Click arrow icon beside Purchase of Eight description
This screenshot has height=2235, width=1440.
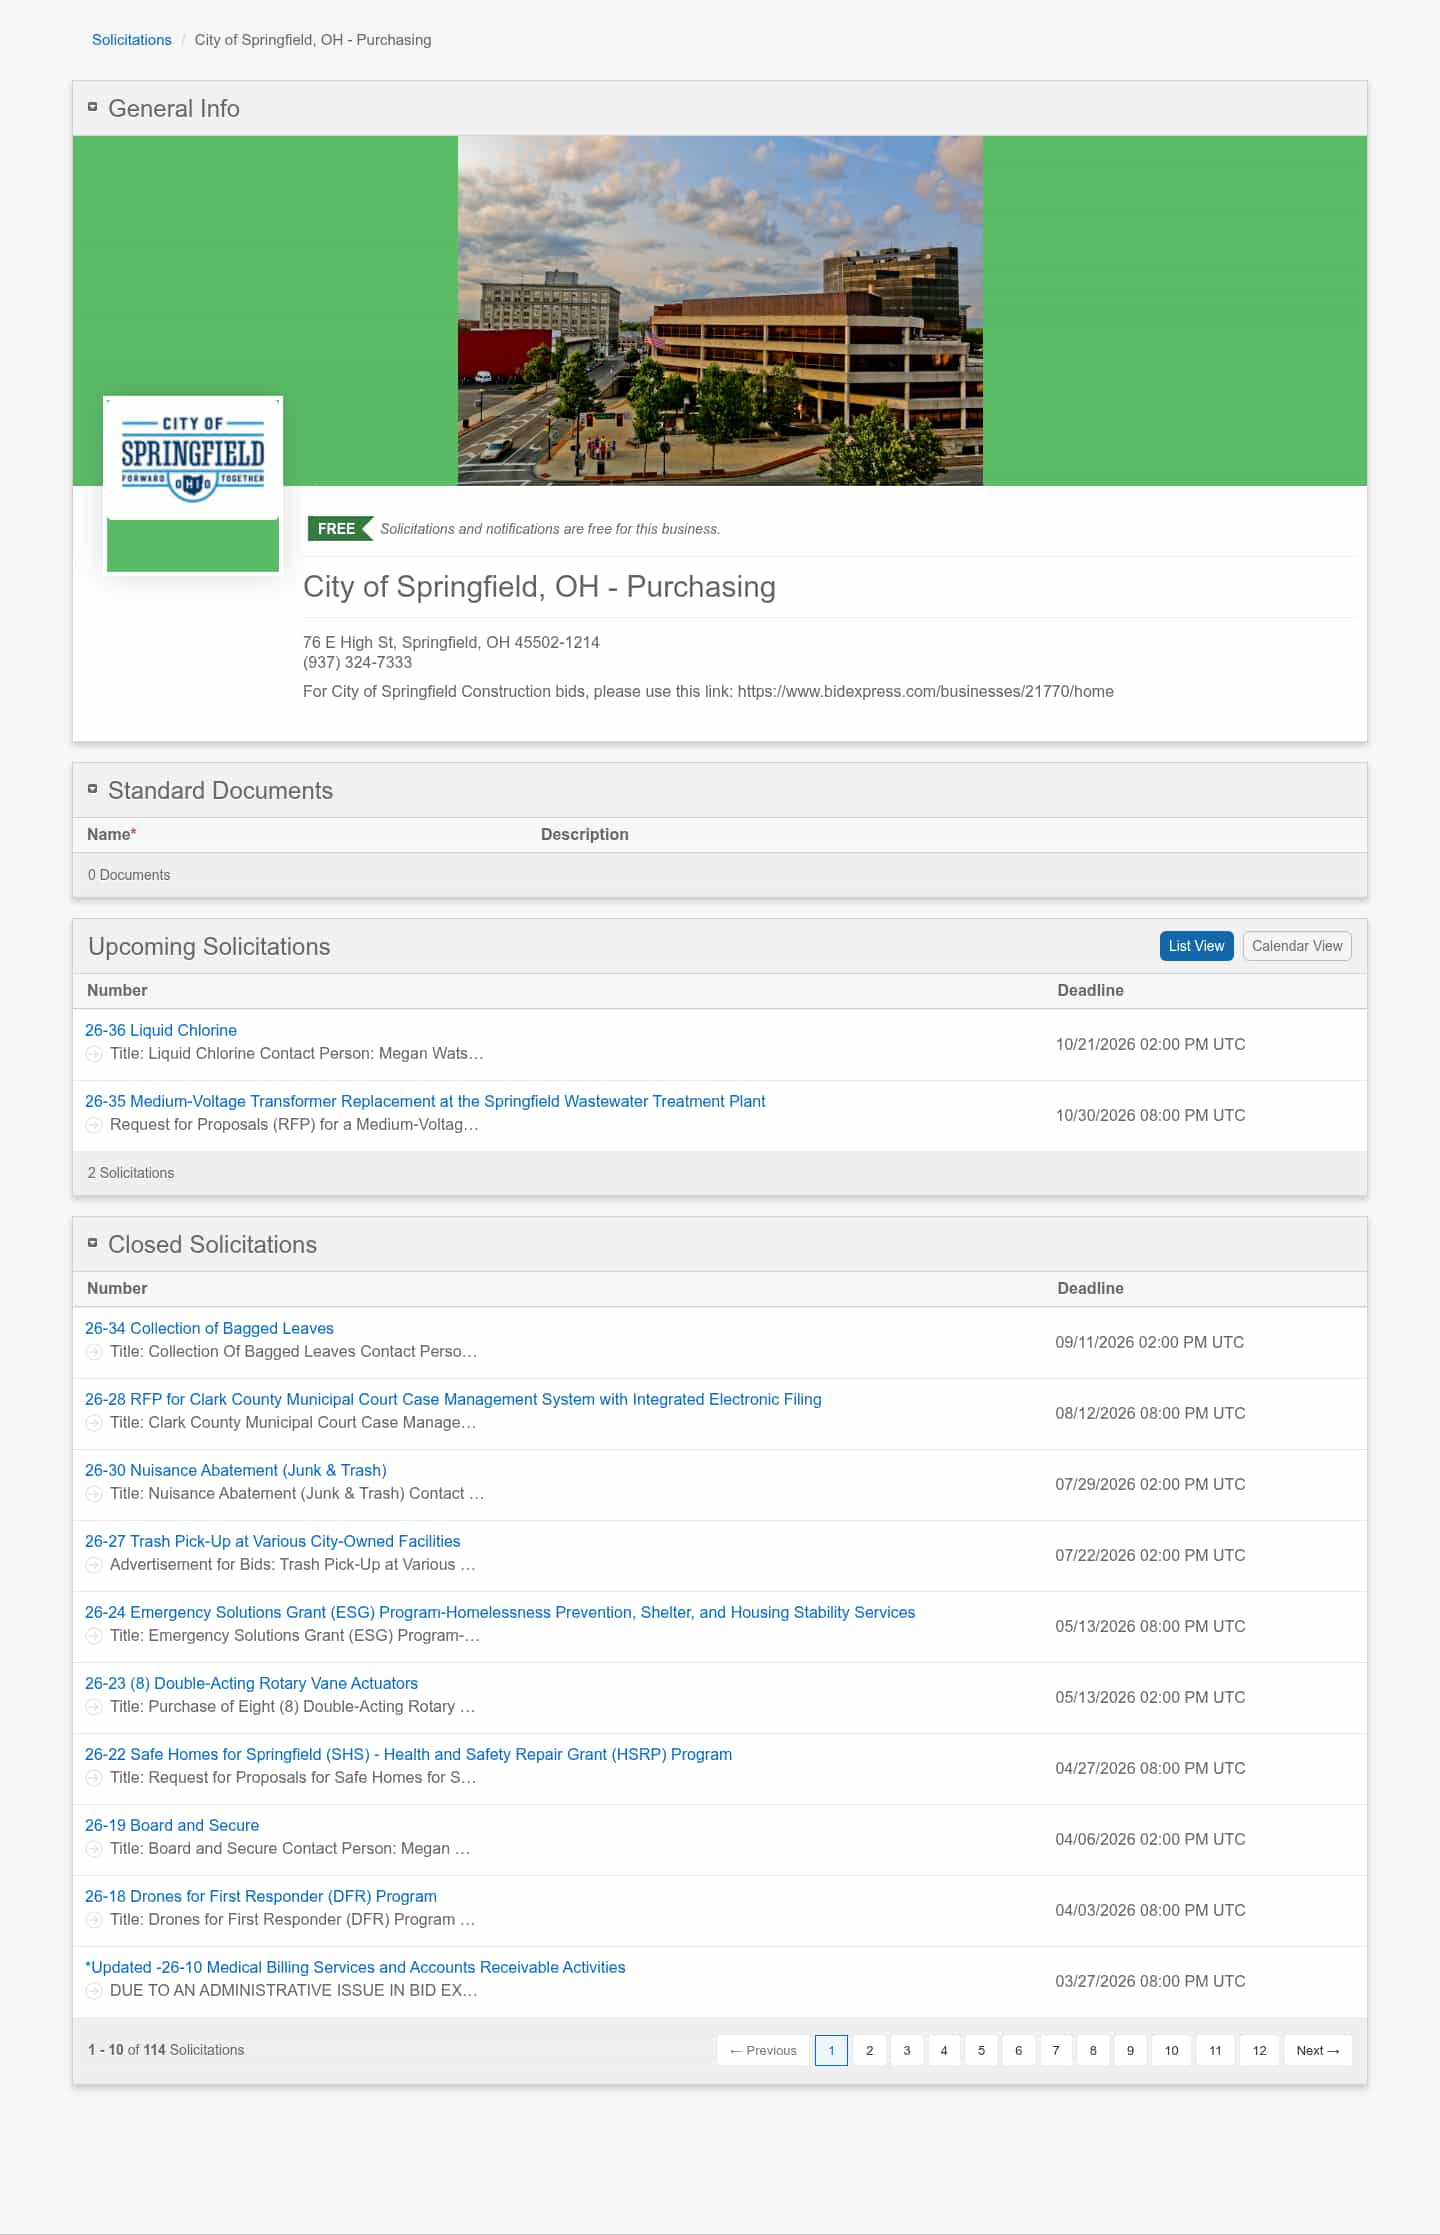pyautogui.click(x=94, y=1707)
